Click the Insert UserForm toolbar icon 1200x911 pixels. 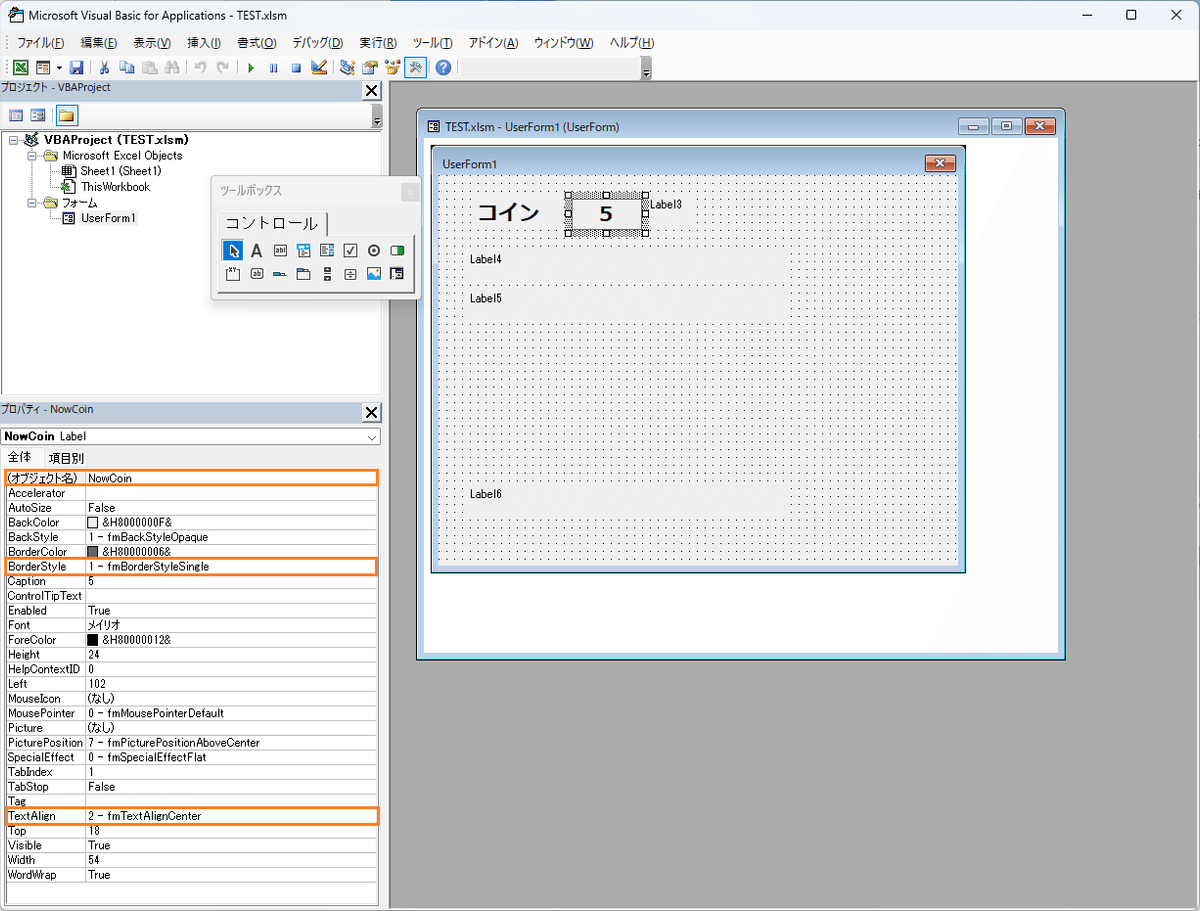tap(43, 68)
